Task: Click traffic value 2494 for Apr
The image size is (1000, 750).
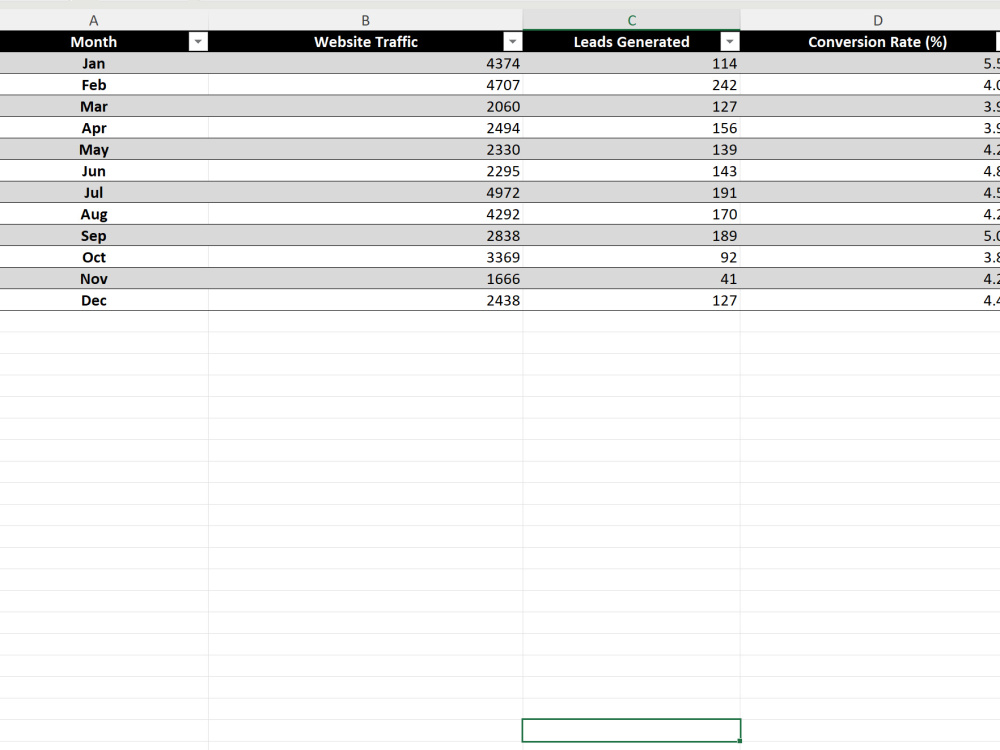Action: click(365, 128)
